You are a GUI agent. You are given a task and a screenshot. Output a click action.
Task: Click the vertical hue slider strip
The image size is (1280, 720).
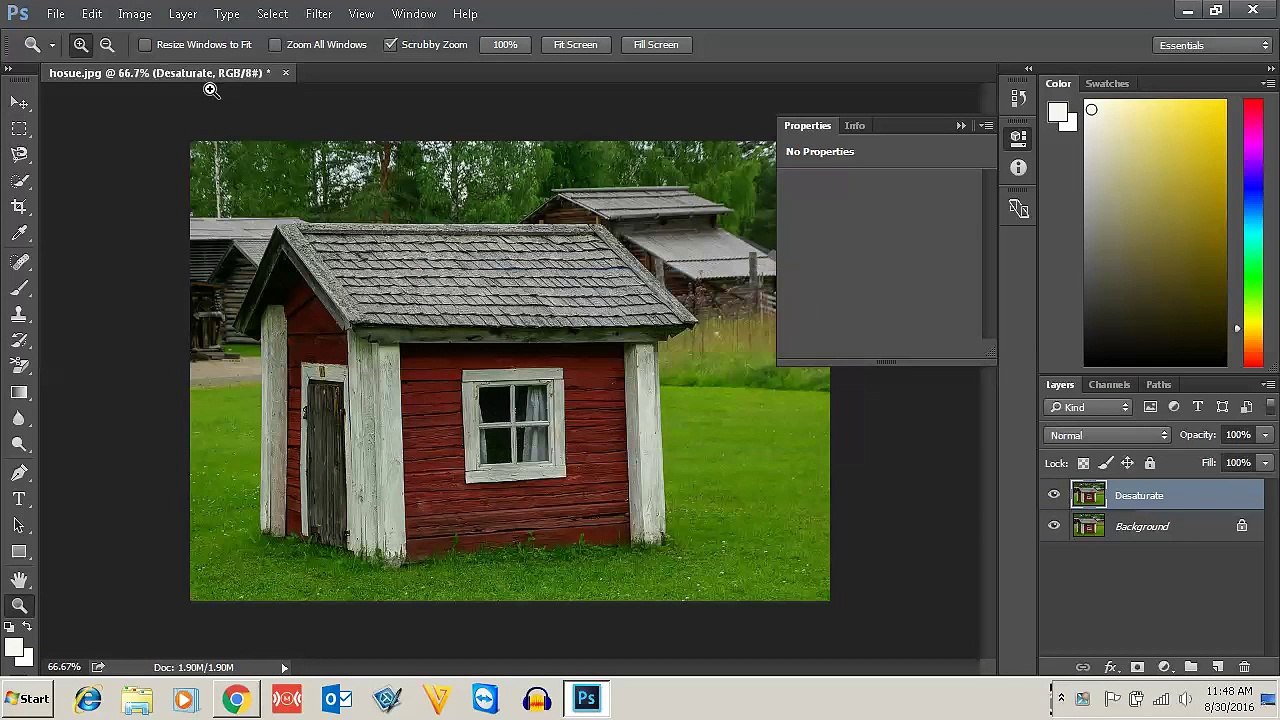pos(1252,232)
